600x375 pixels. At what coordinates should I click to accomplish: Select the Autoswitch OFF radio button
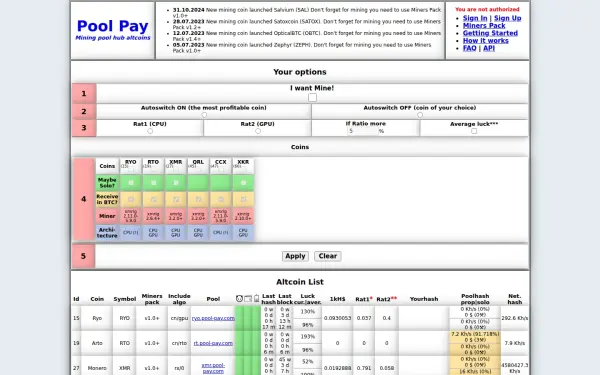(x=420, y=115)
